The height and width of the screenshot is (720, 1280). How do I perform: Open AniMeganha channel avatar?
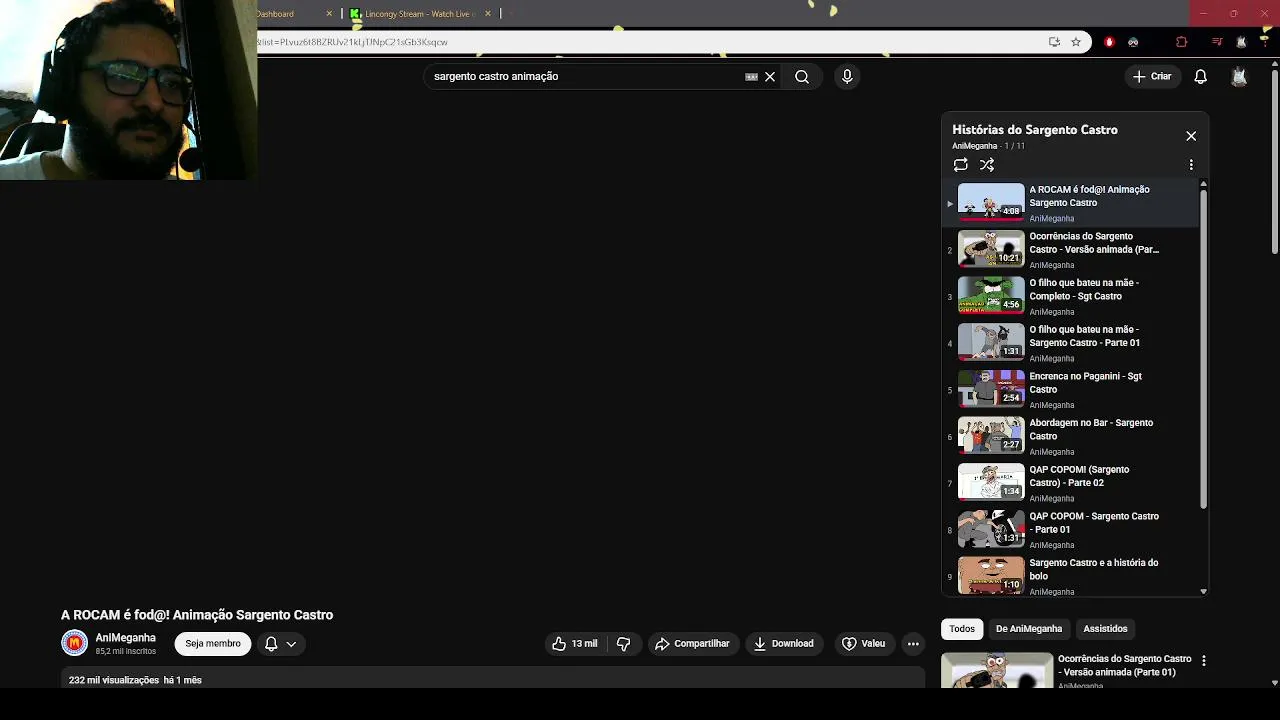75,644
